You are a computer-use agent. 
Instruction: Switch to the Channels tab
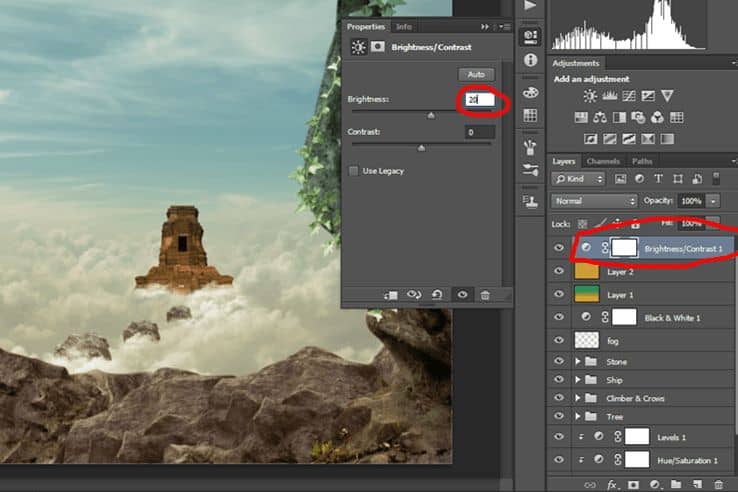click(x=603, y=161)
